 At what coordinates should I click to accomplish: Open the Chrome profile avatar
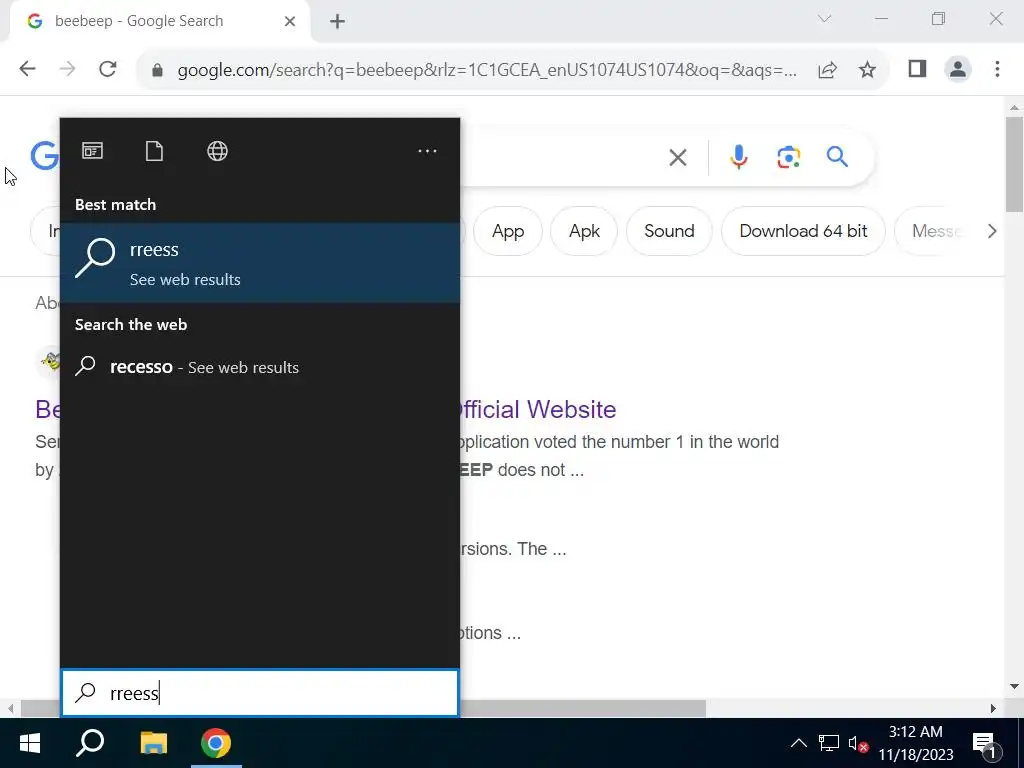tap(958, 69)
